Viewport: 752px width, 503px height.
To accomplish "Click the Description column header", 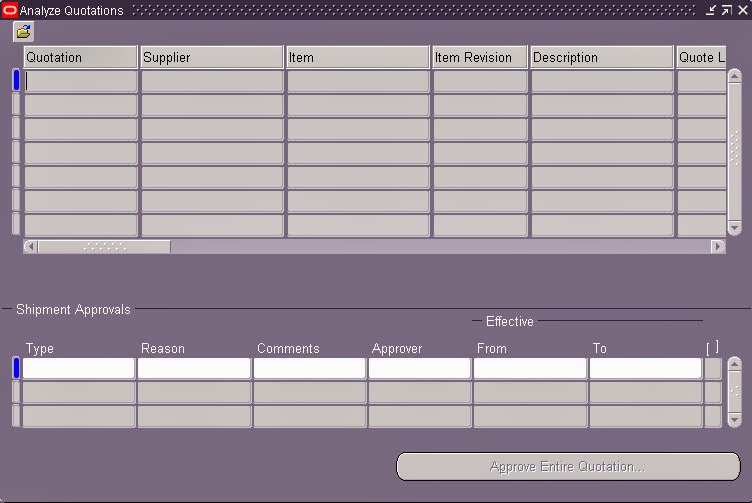I will [x=602, y=58].
